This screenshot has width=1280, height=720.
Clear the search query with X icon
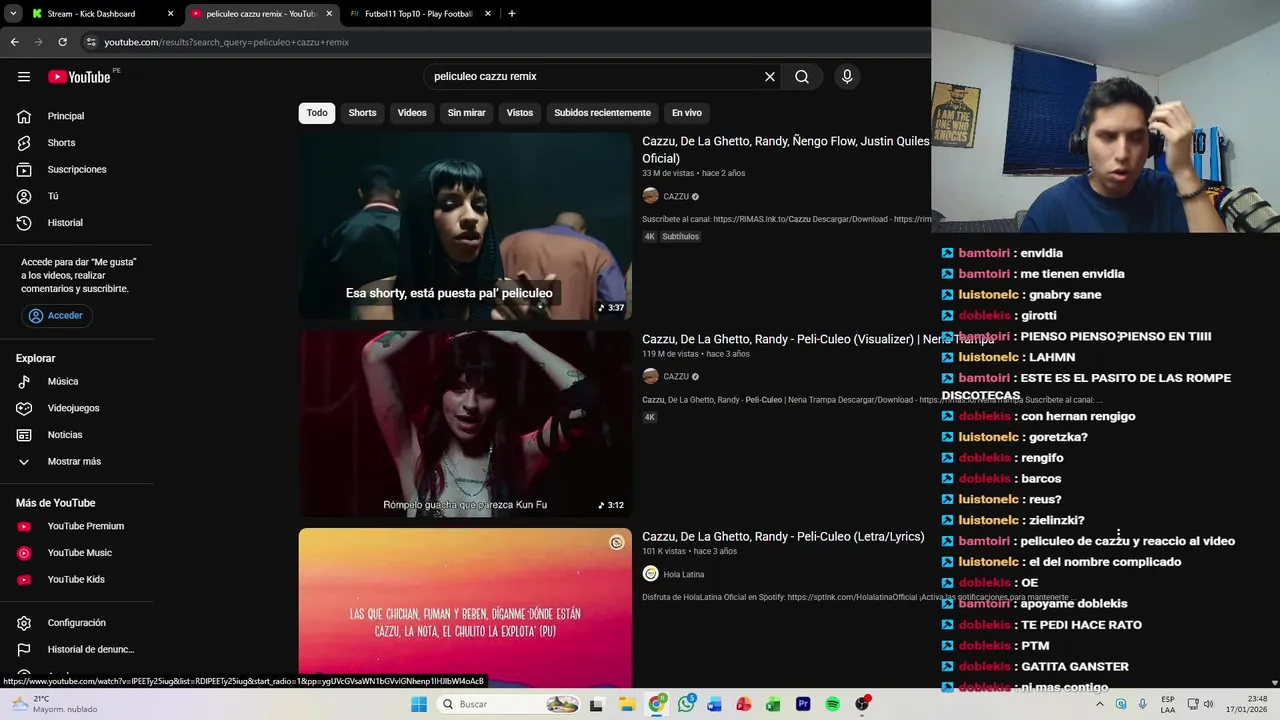click(x=770, y=77)
